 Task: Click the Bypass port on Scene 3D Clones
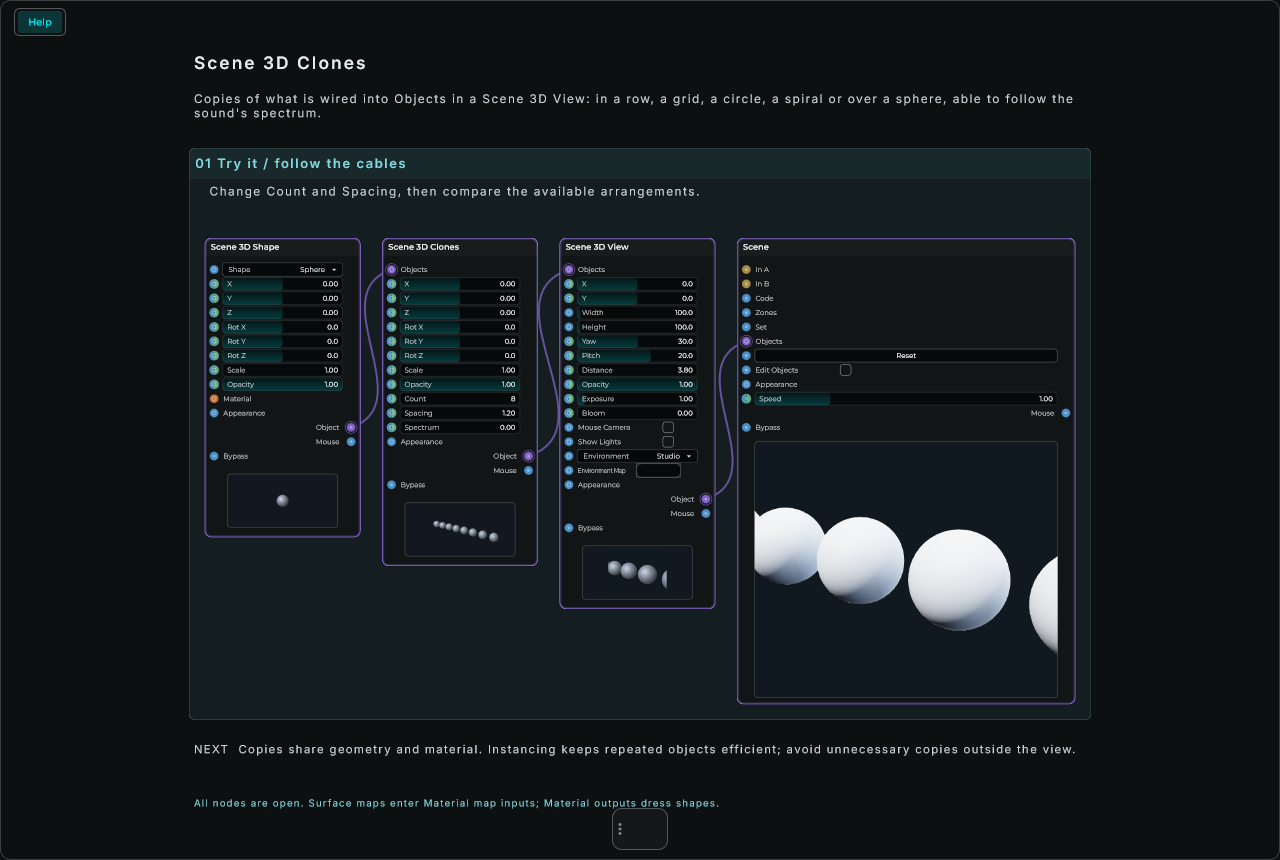tap(391, 485)
